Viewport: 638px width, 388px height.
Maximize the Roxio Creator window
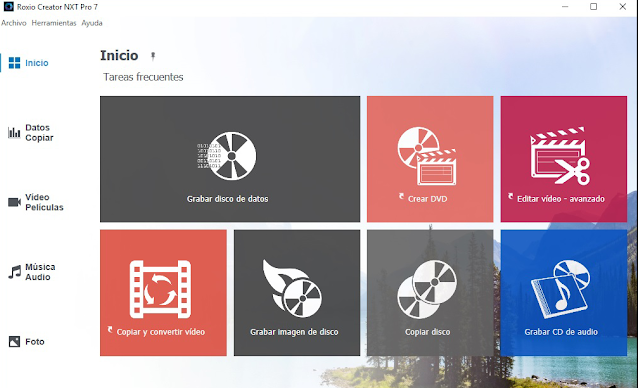point(594,7)
